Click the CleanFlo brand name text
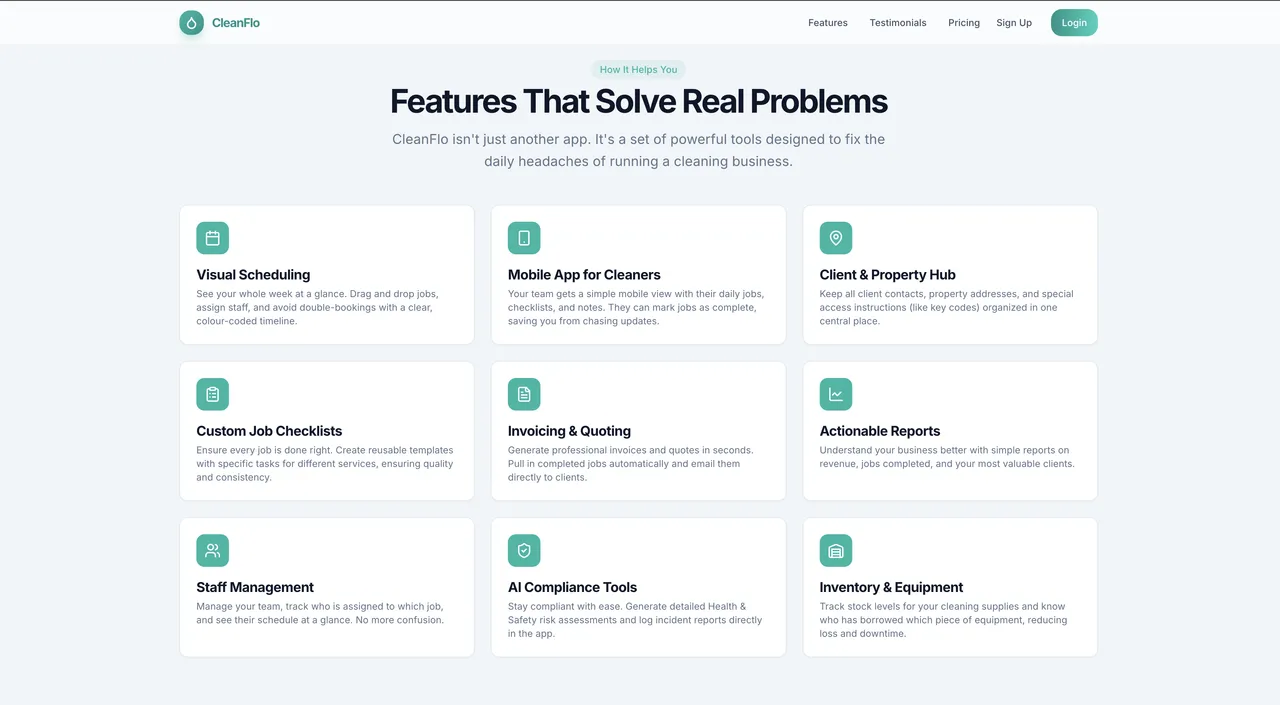The height and width of the screenshot is (705, 1280). (x=236, y=23)
